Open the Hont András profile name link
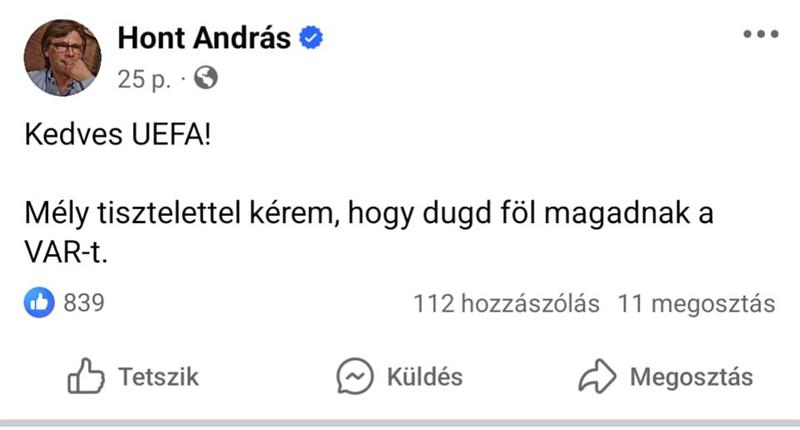This screenshot has height=430, width=800. [x=204, y=39]
